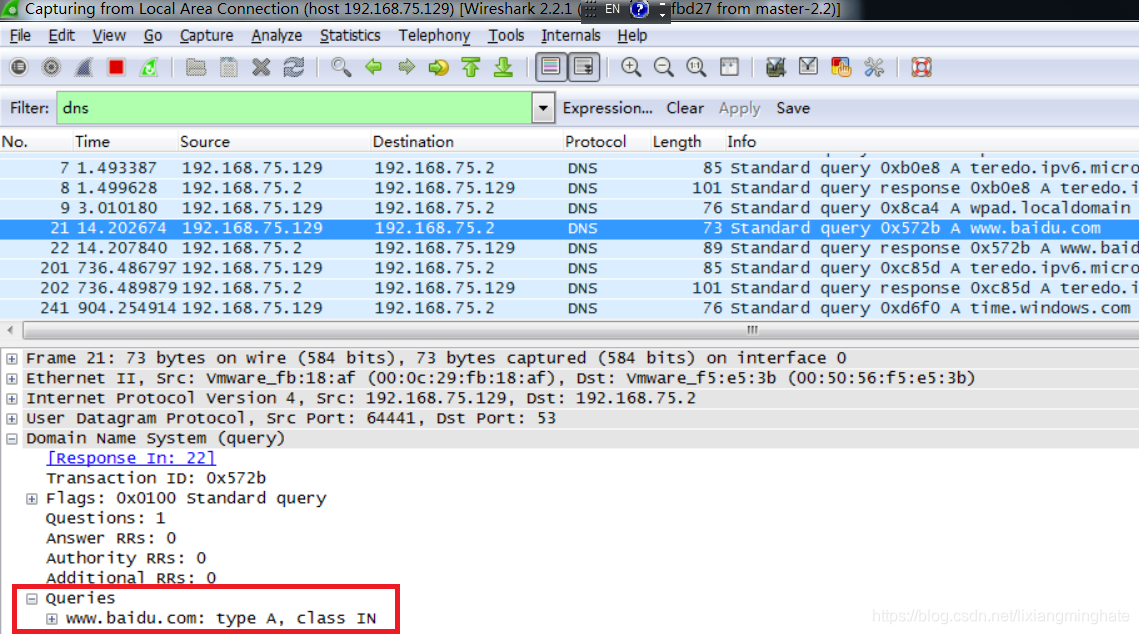
Task: Click the EN language indicator
Action: click(612, 9)
